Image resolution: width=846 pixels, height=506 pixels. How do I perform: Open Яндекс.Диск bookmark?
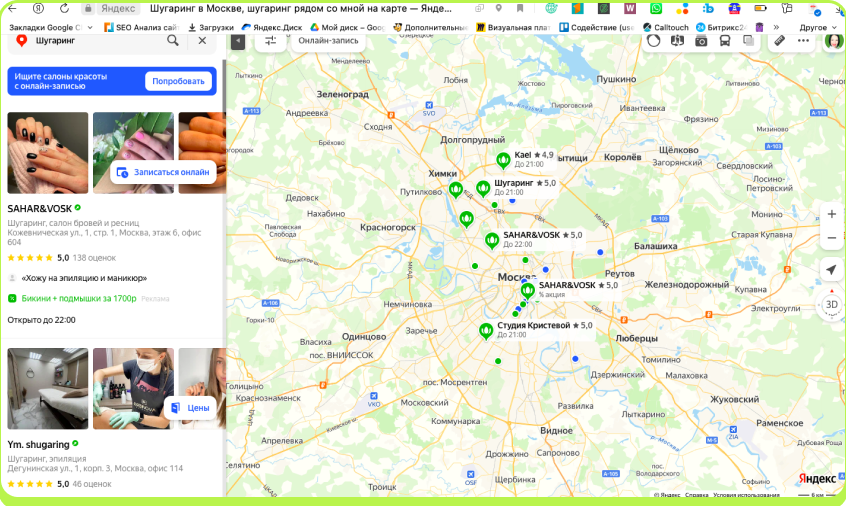click(x=272, y=28)
